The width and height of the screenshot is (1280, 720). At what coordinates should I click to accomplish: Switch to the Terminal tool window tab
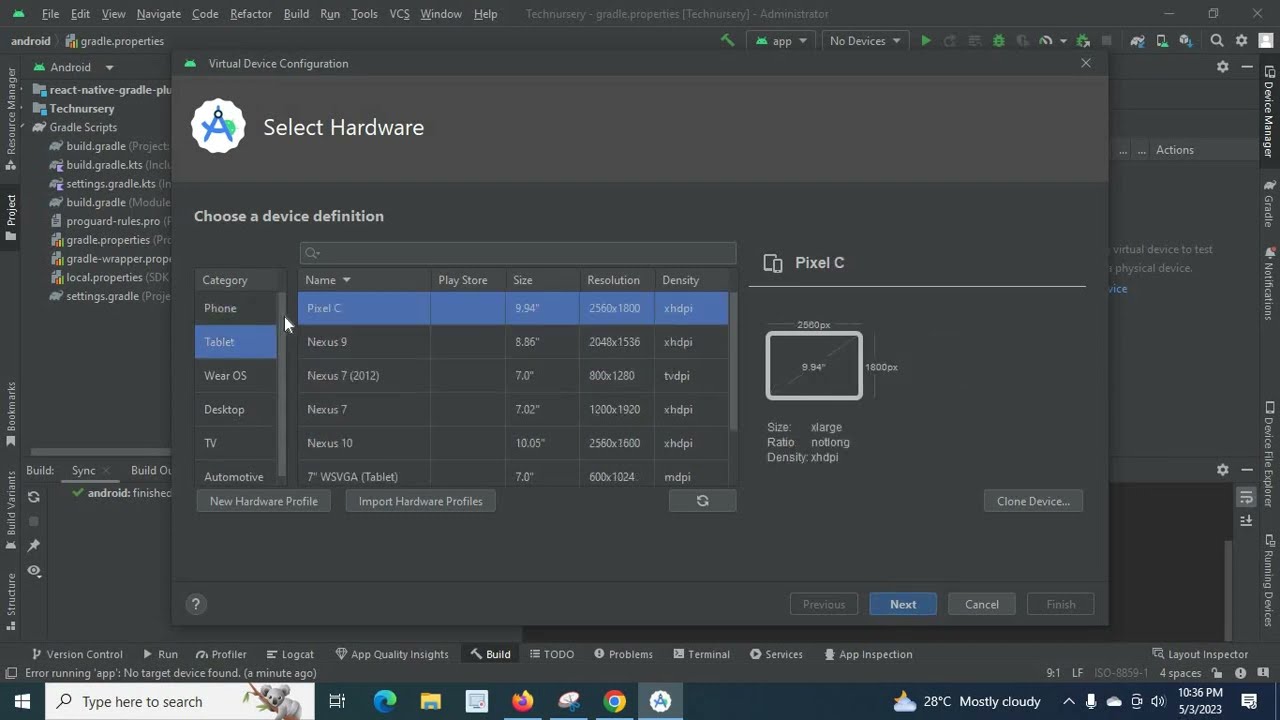click(701, 654)
